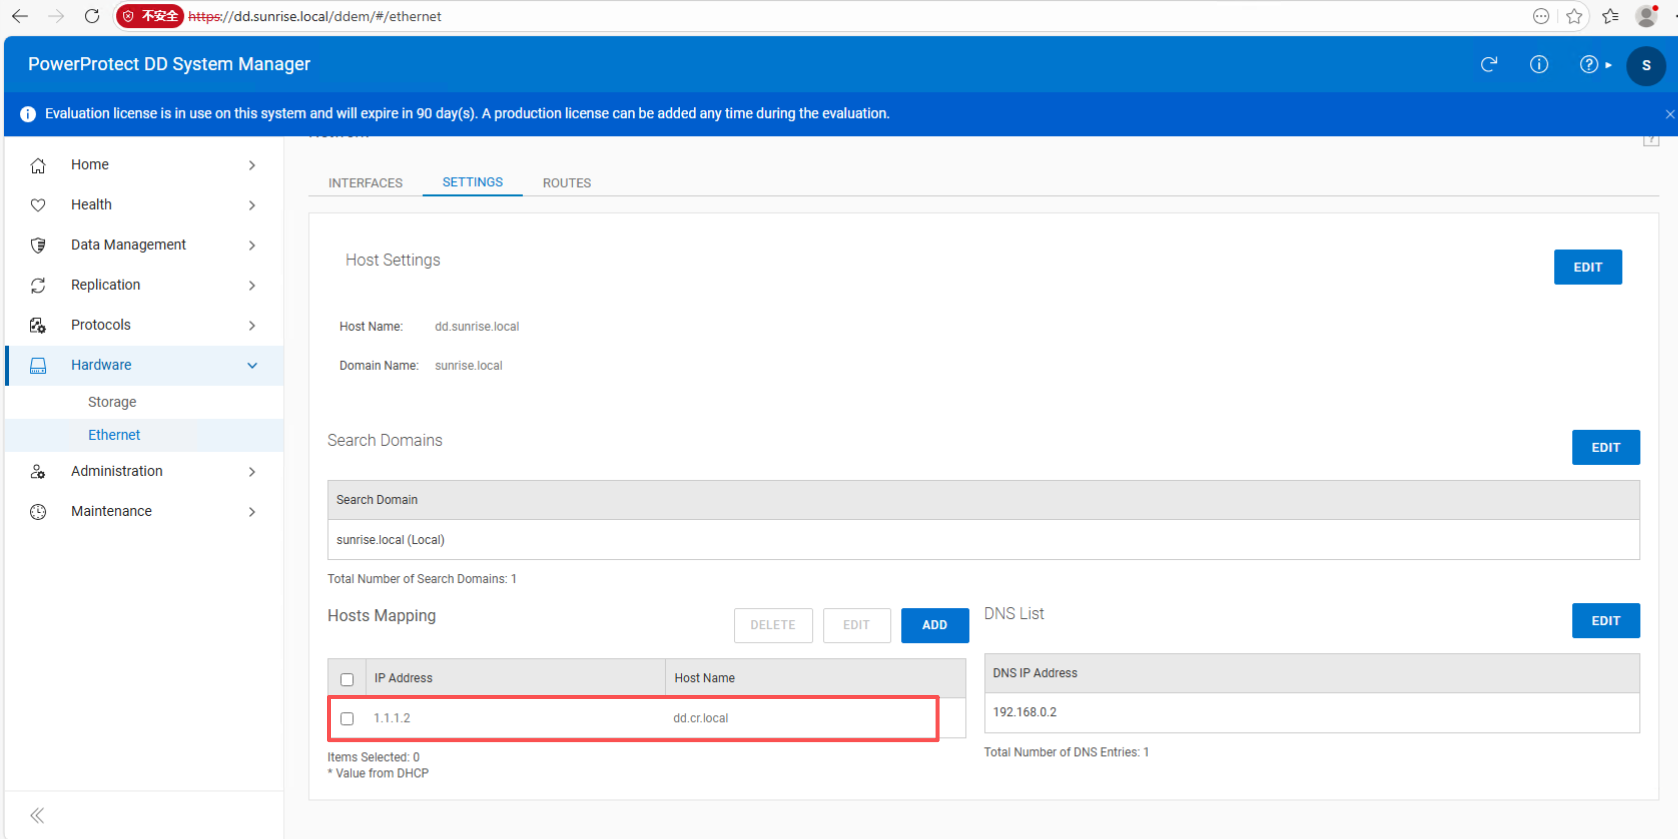
Task: Click the domain name value sunrise.local
Action: (468, 365)
